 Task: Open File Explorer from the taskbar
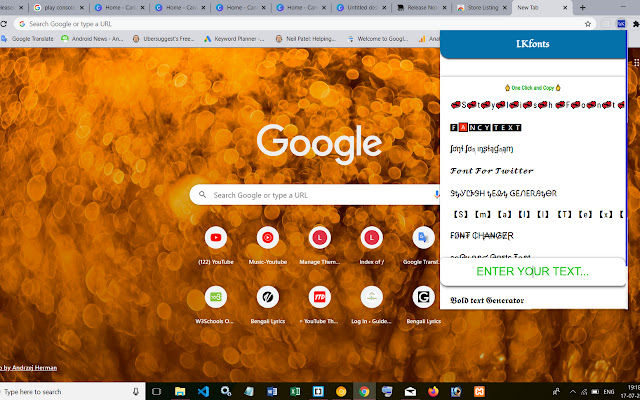(180, 391)
